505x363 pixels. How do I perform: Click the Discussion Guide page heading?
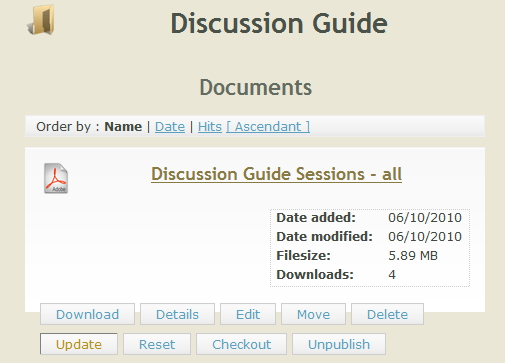pos(279,23)
